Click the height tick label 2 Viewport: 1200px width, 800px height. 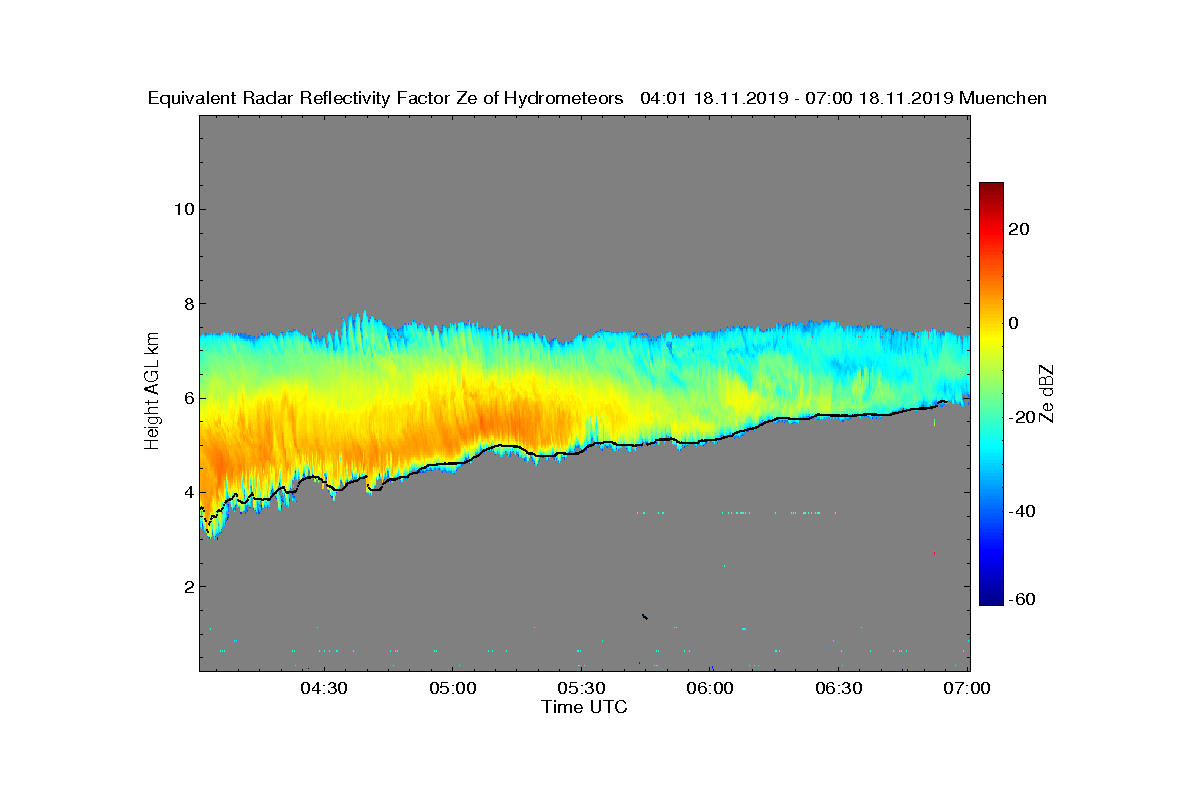(x=188, y=586)
